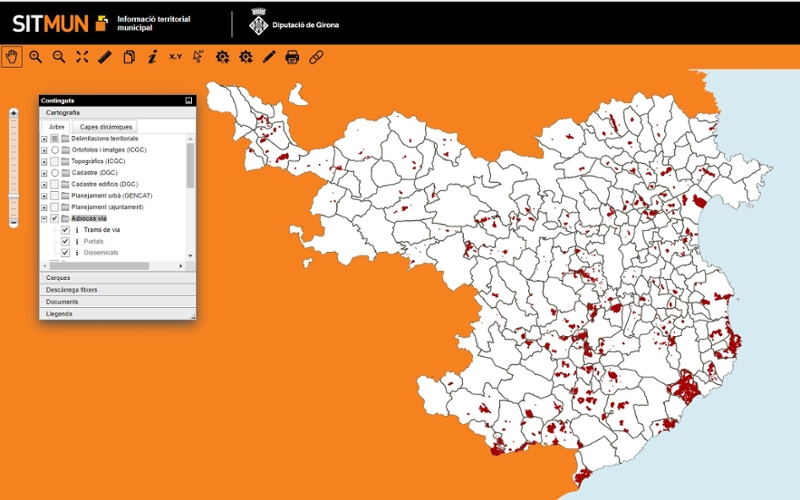
Task: Click the zoom slider plus button
Action: tap(13, 113)
